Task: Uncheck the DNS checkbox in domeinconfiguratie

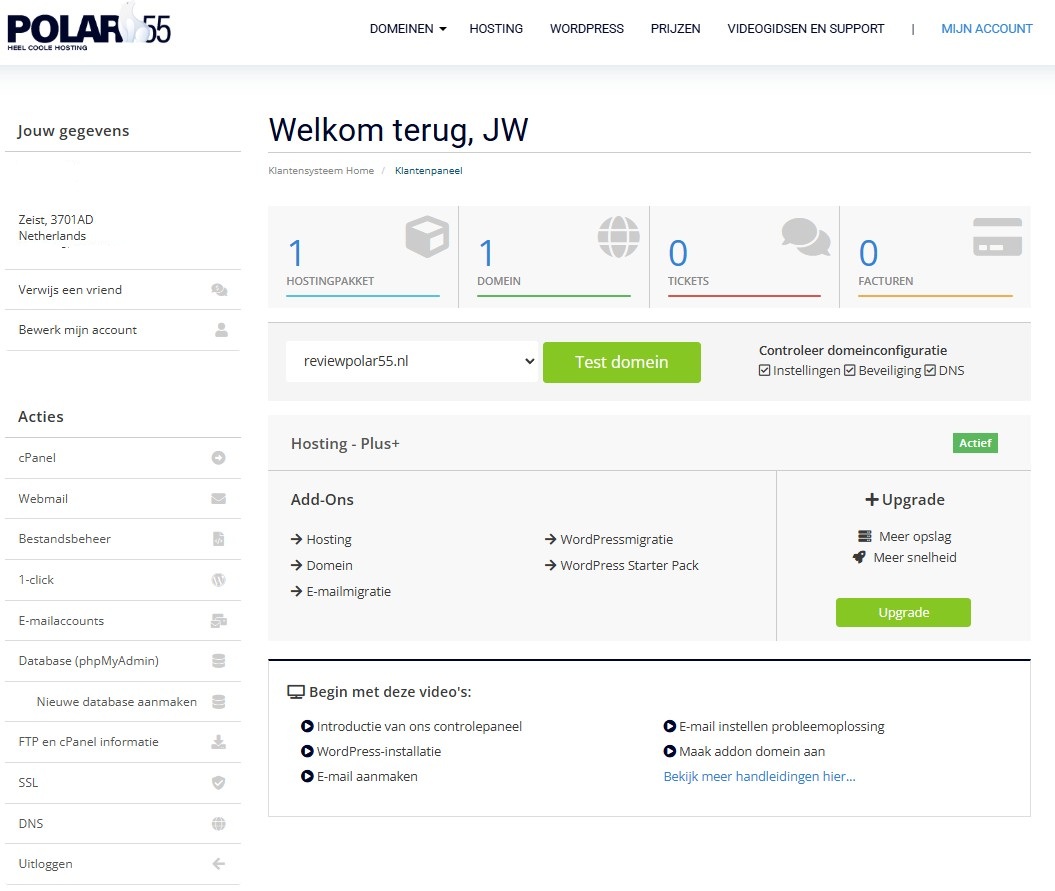Action: (930, 371)
